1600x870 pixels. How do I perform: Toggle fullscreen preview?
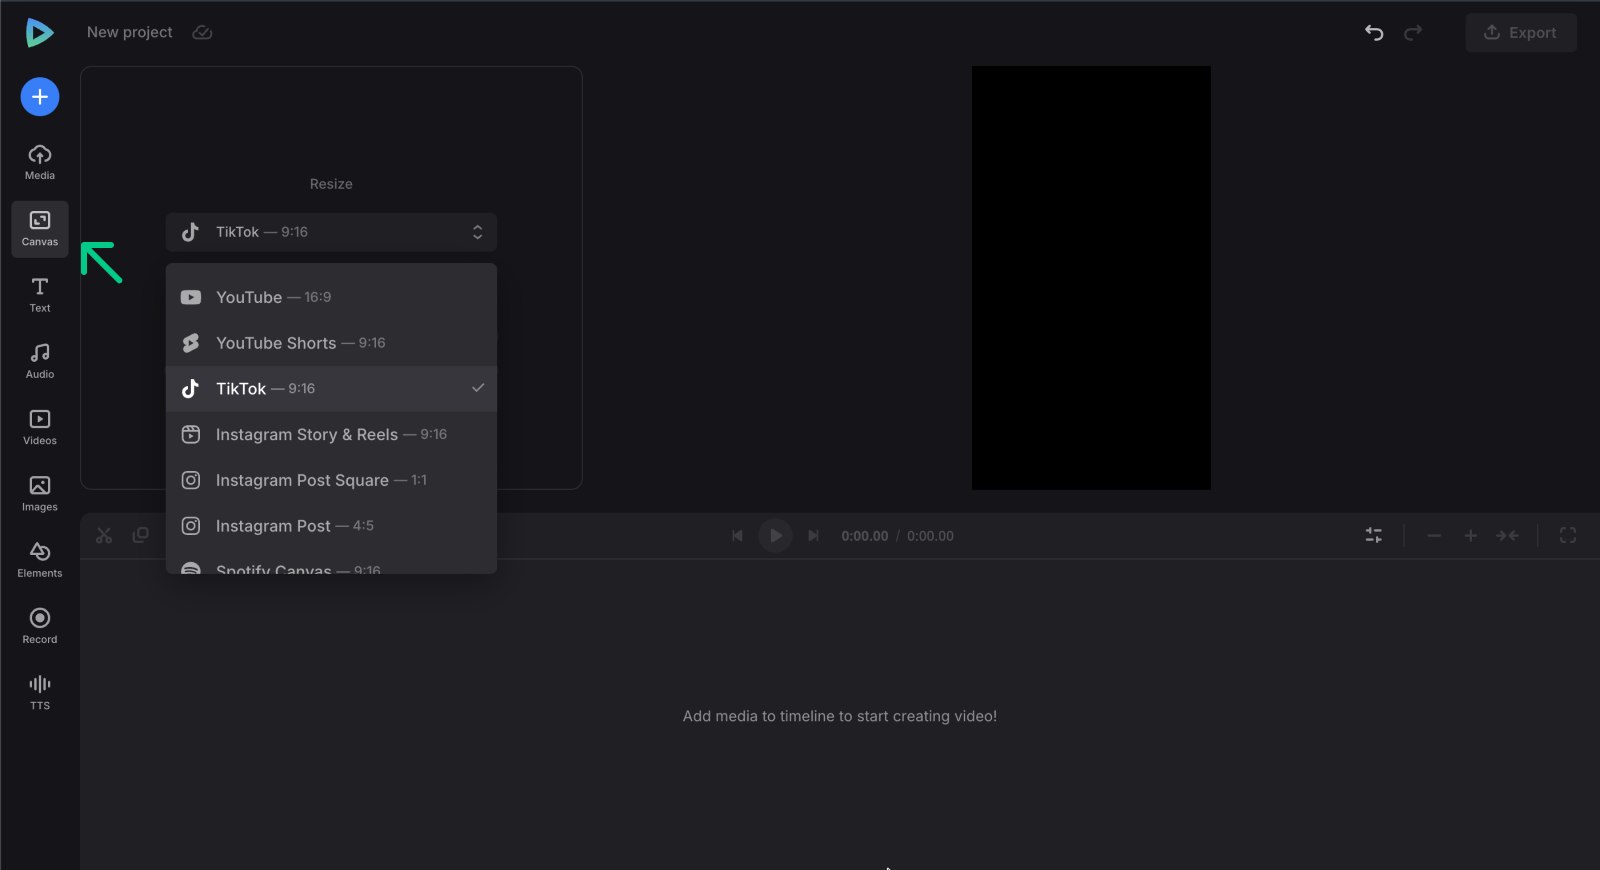1568,536
